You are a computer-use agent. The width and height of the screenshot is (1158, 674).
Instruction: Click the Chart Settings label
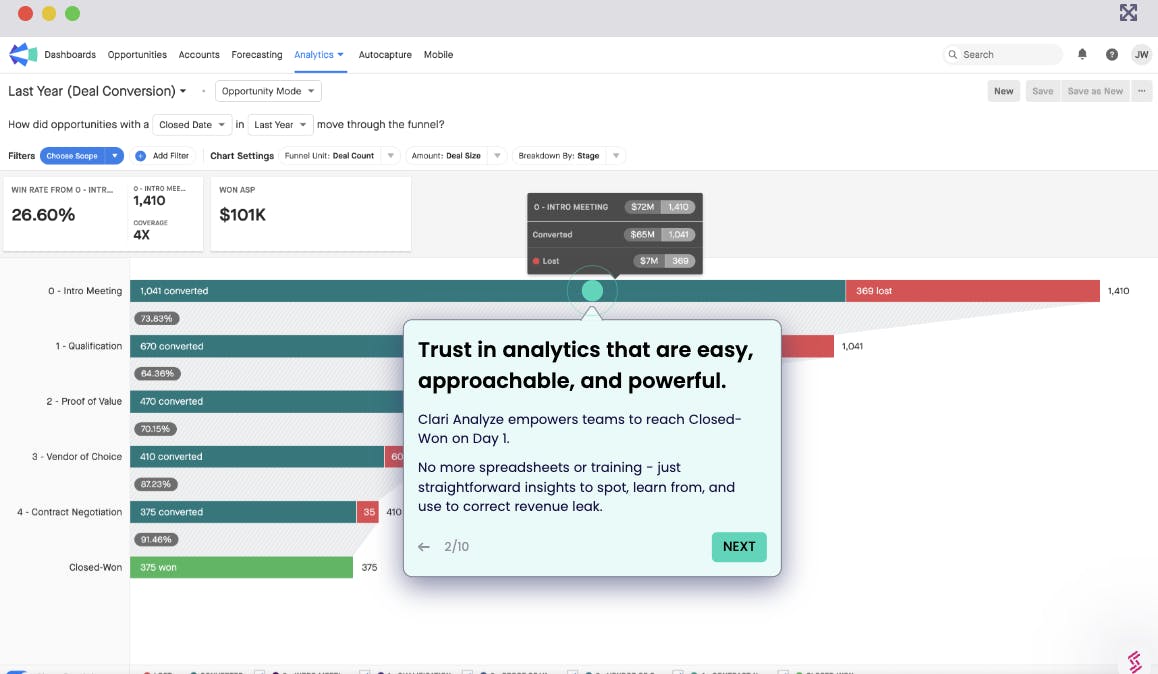click(x=241, y=156)
